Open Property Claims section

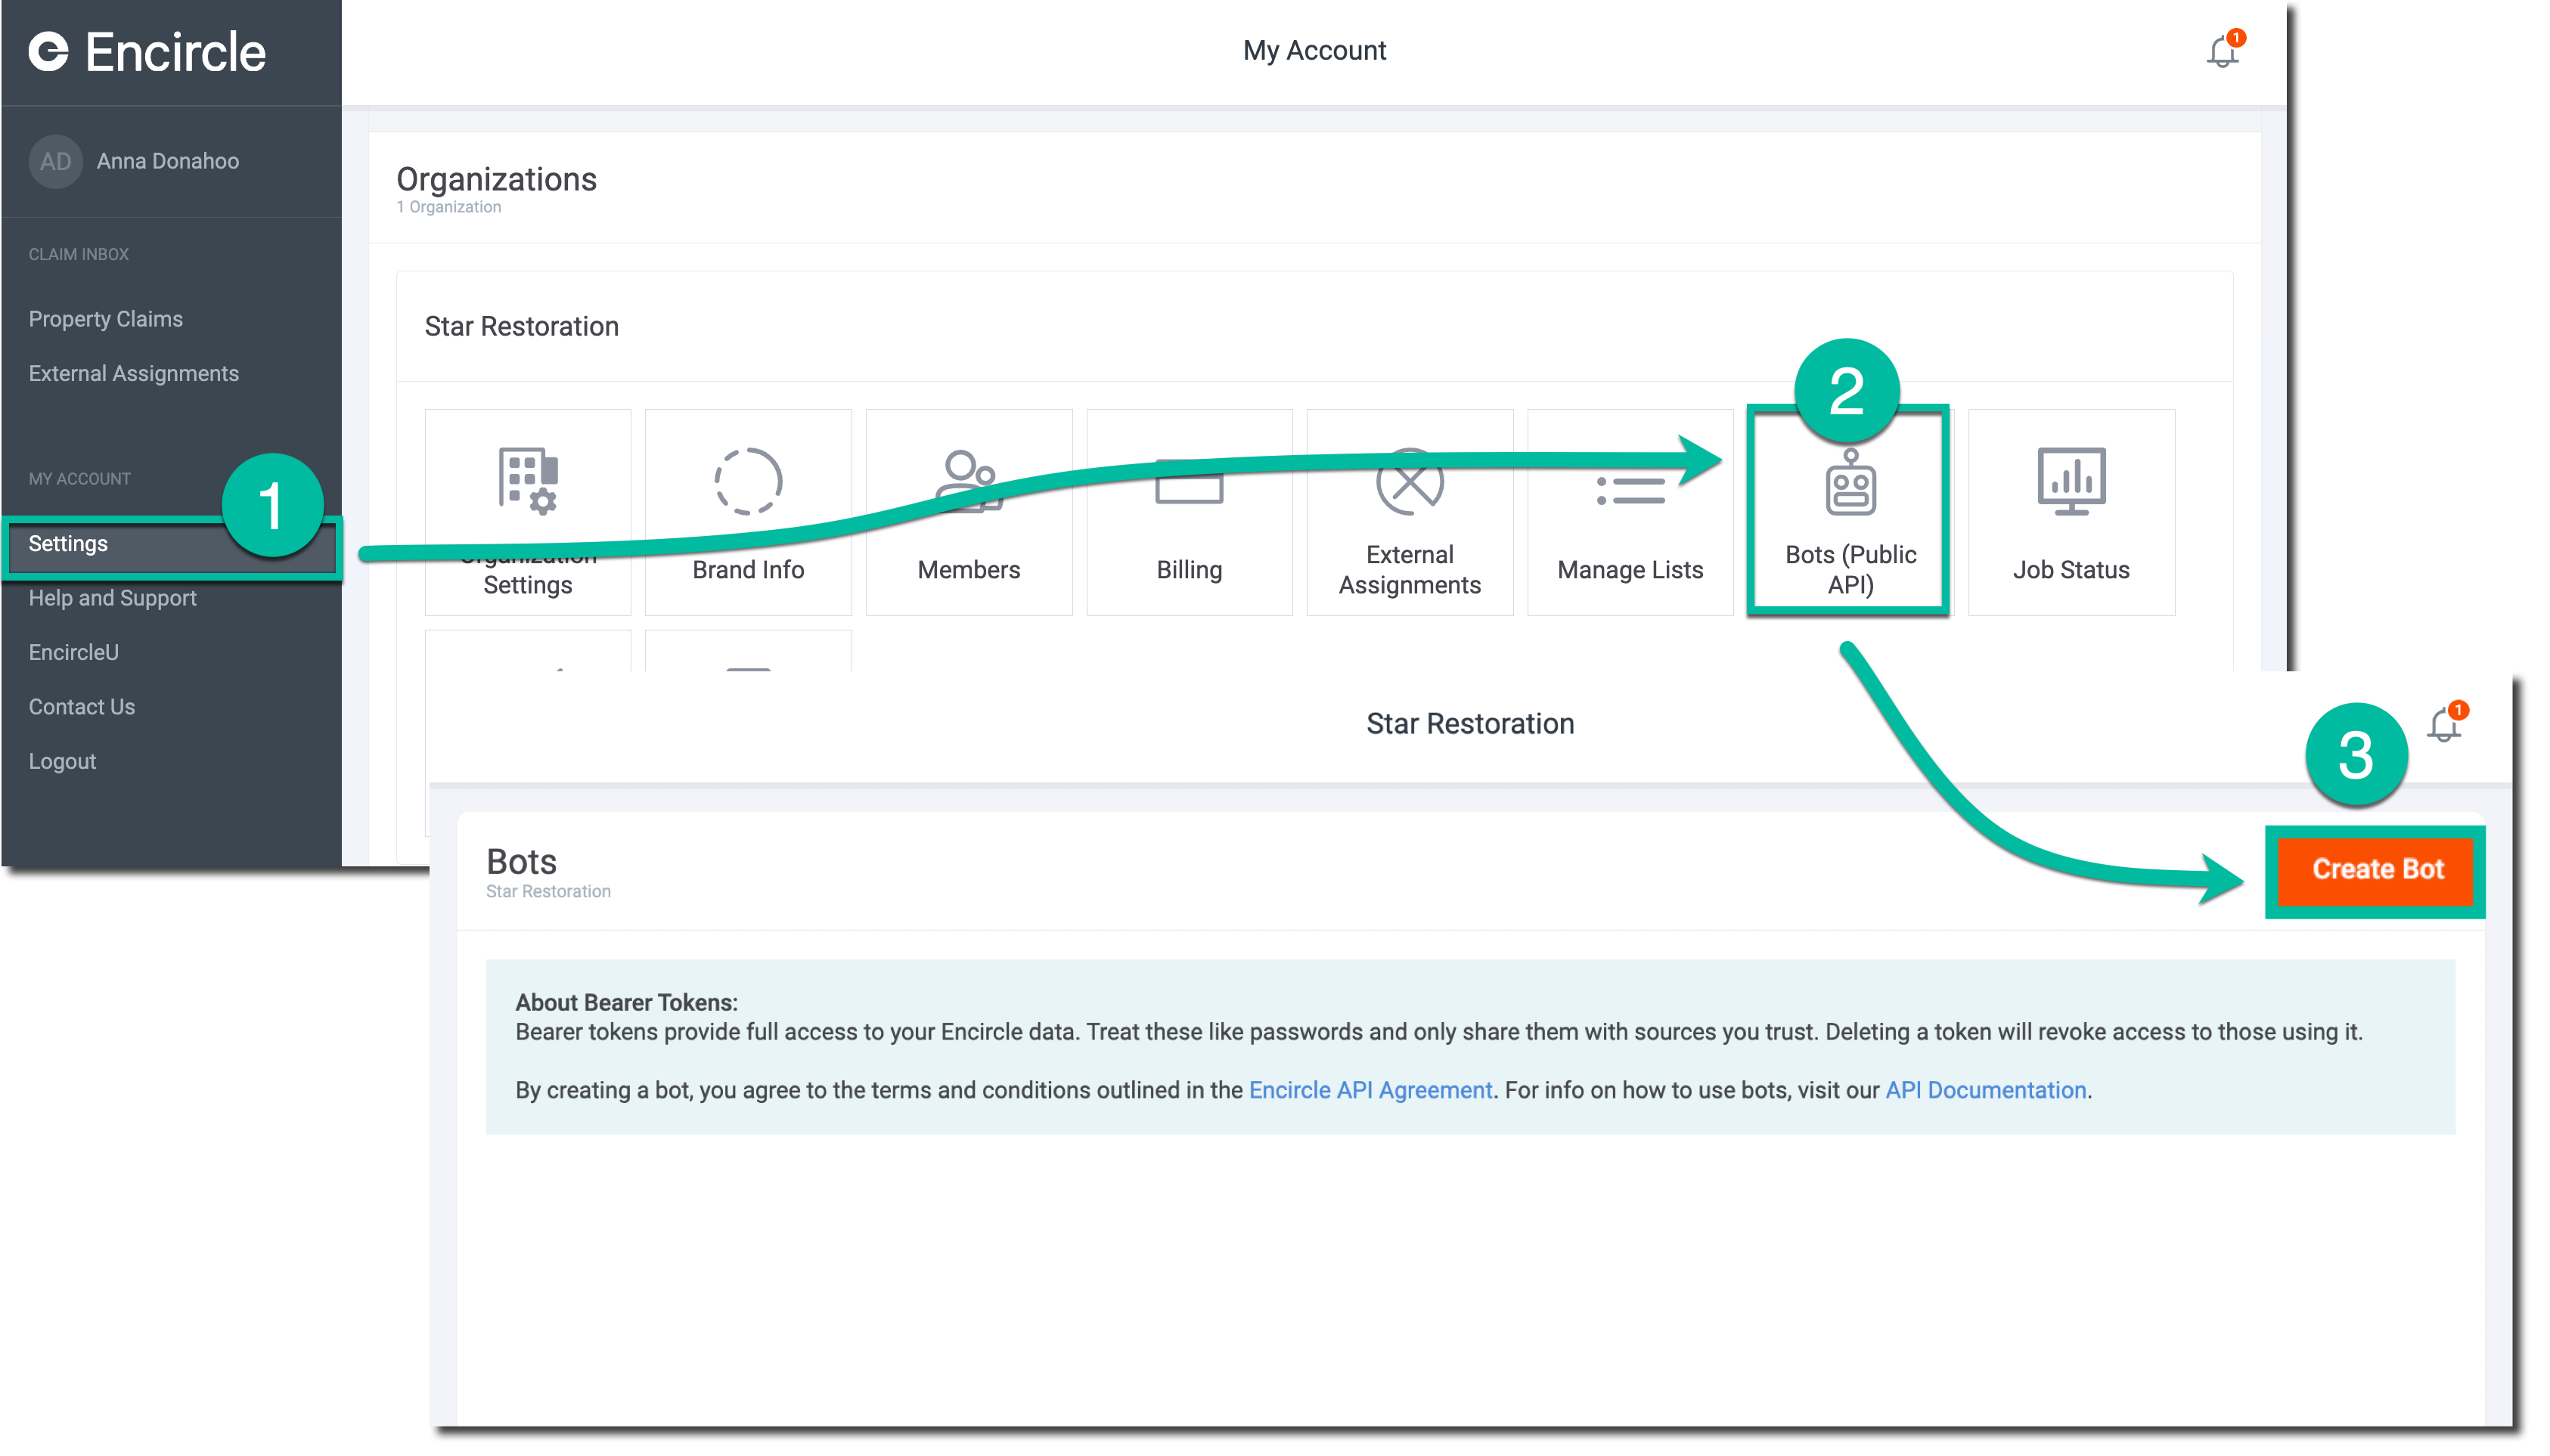click(105, 317)
